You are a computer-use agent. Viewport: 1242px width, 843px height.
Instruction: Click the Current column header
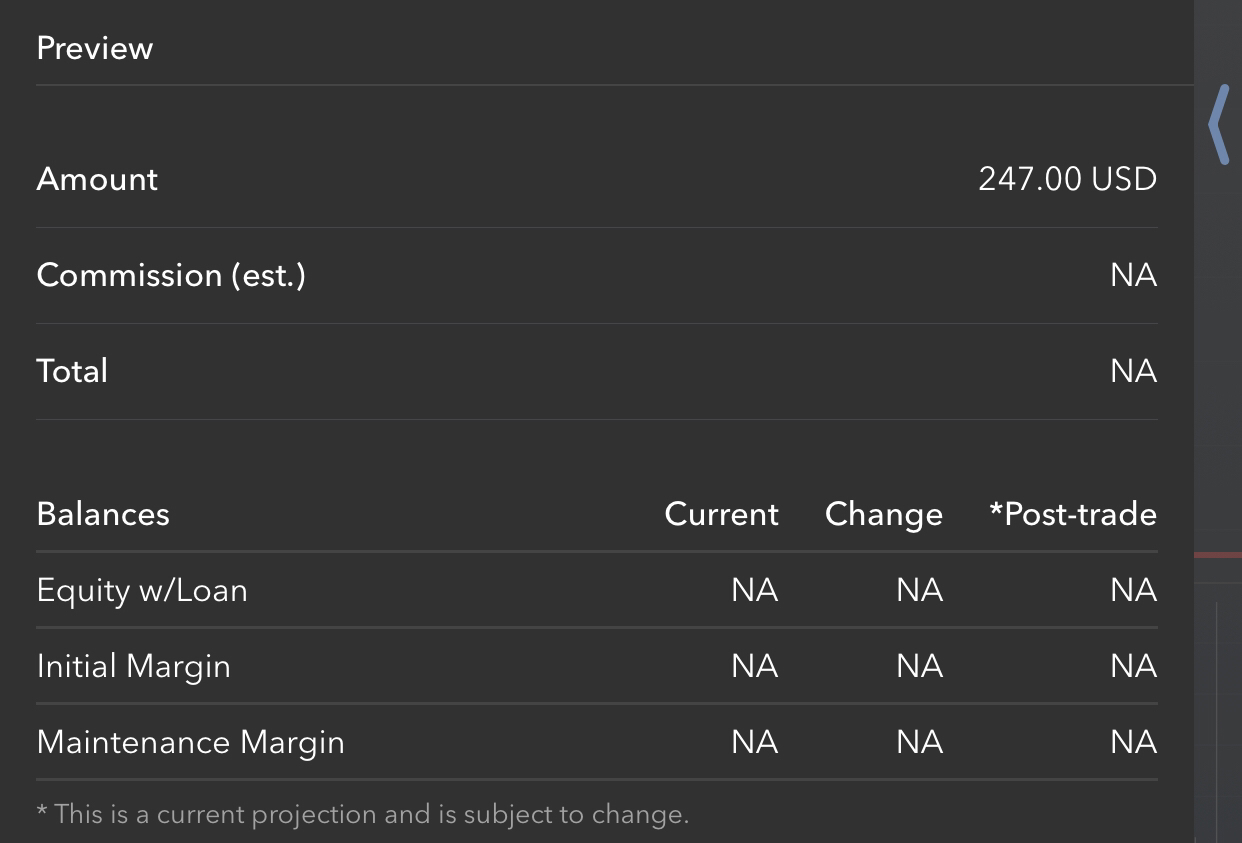pyautogui.click(x=721, y=514)
